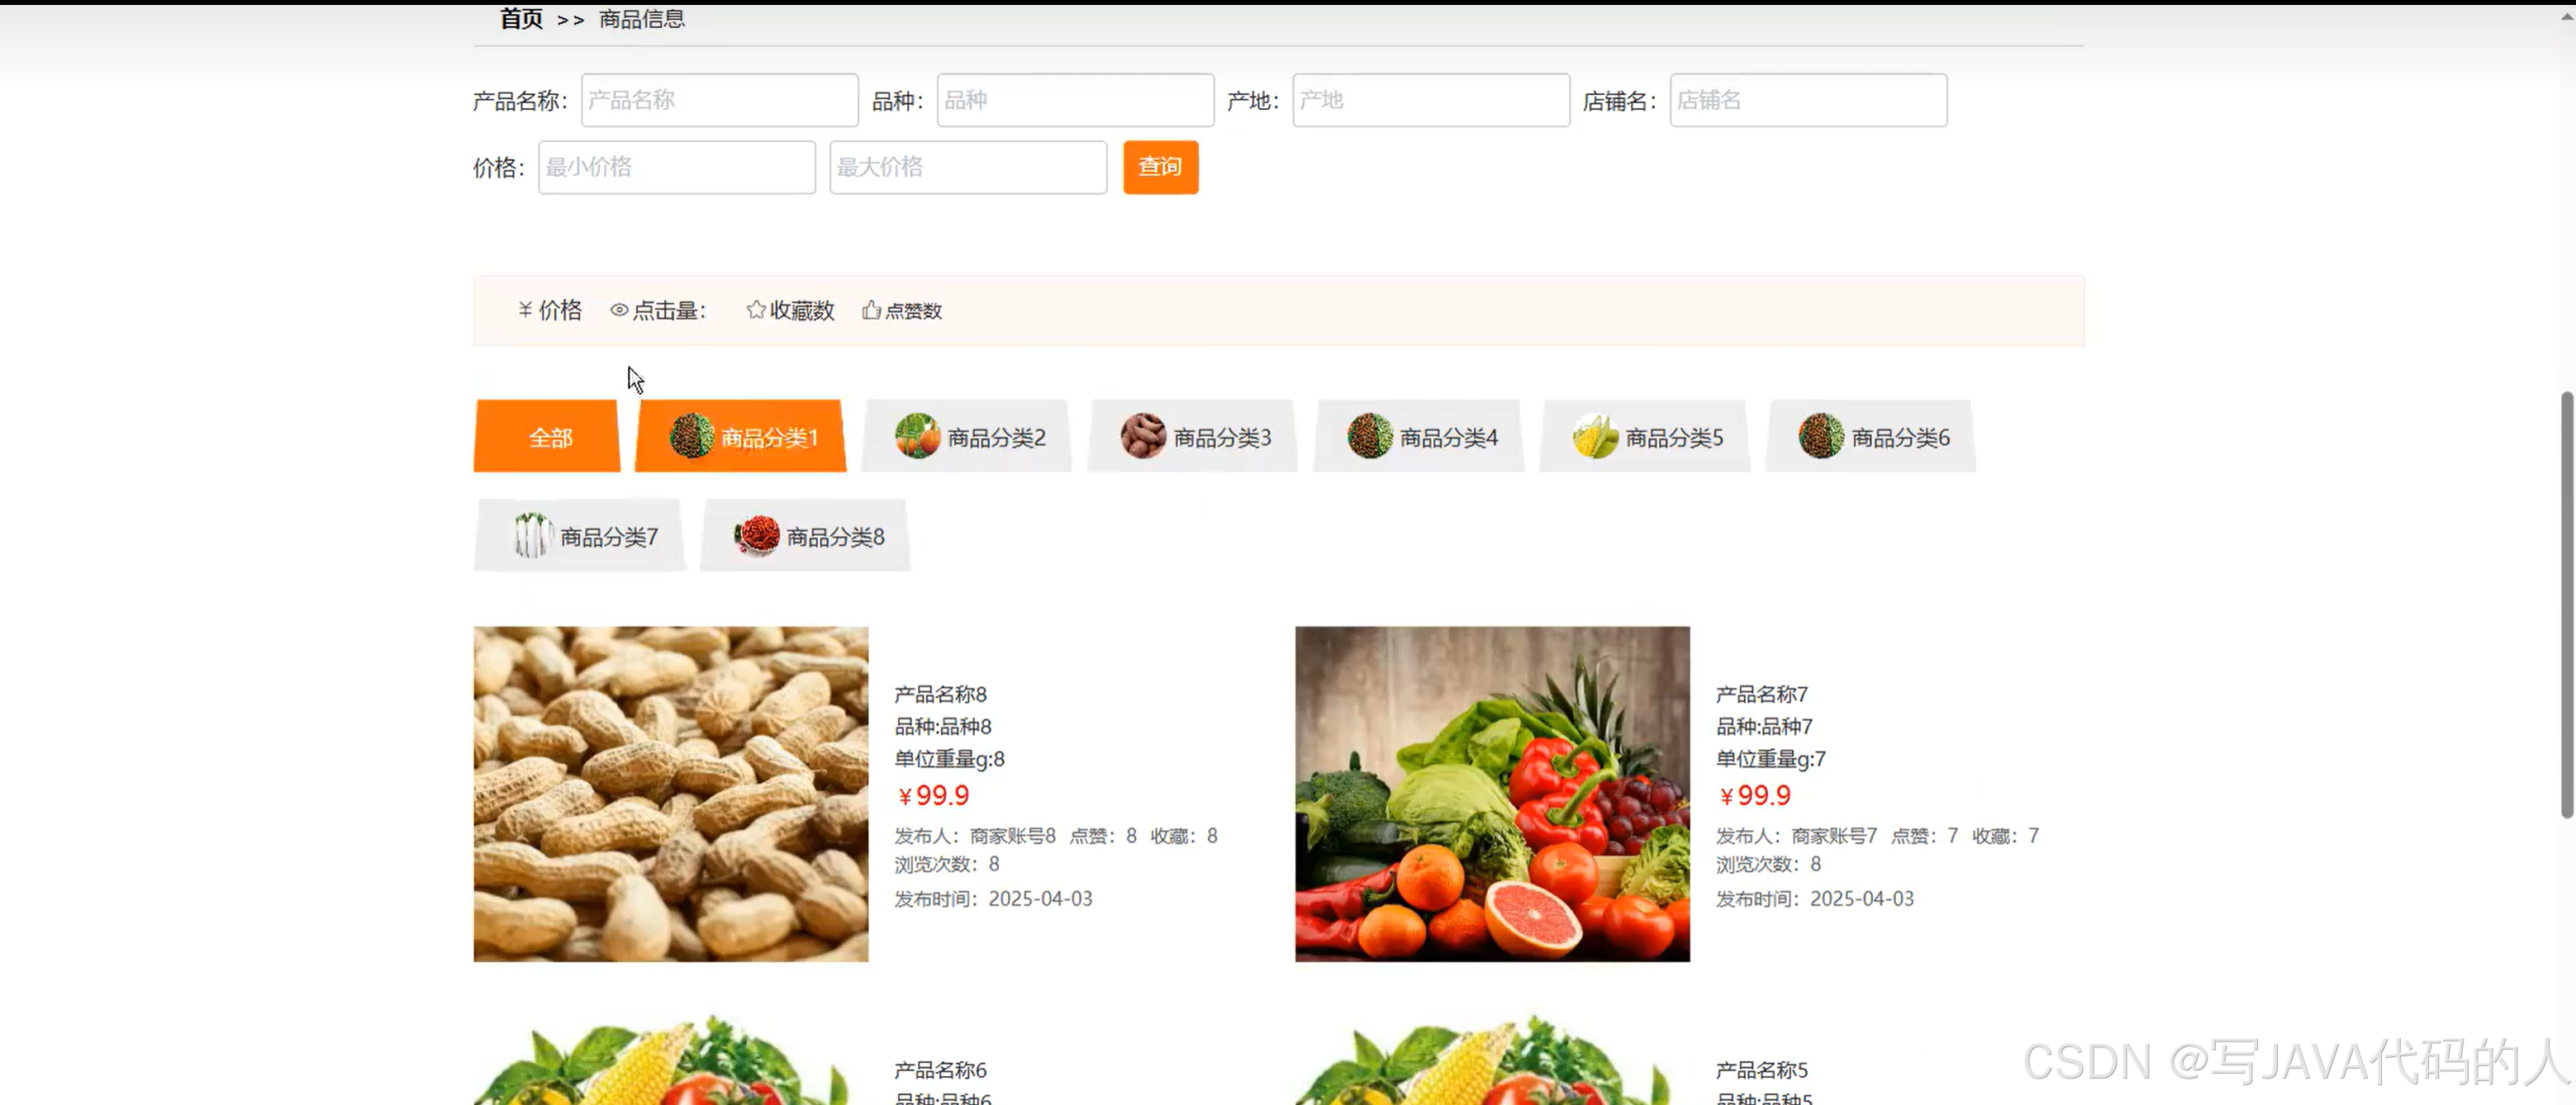2576x1105 pixels.
Task: Open the 首页 breadcrumb link
Action: point(520,19)
